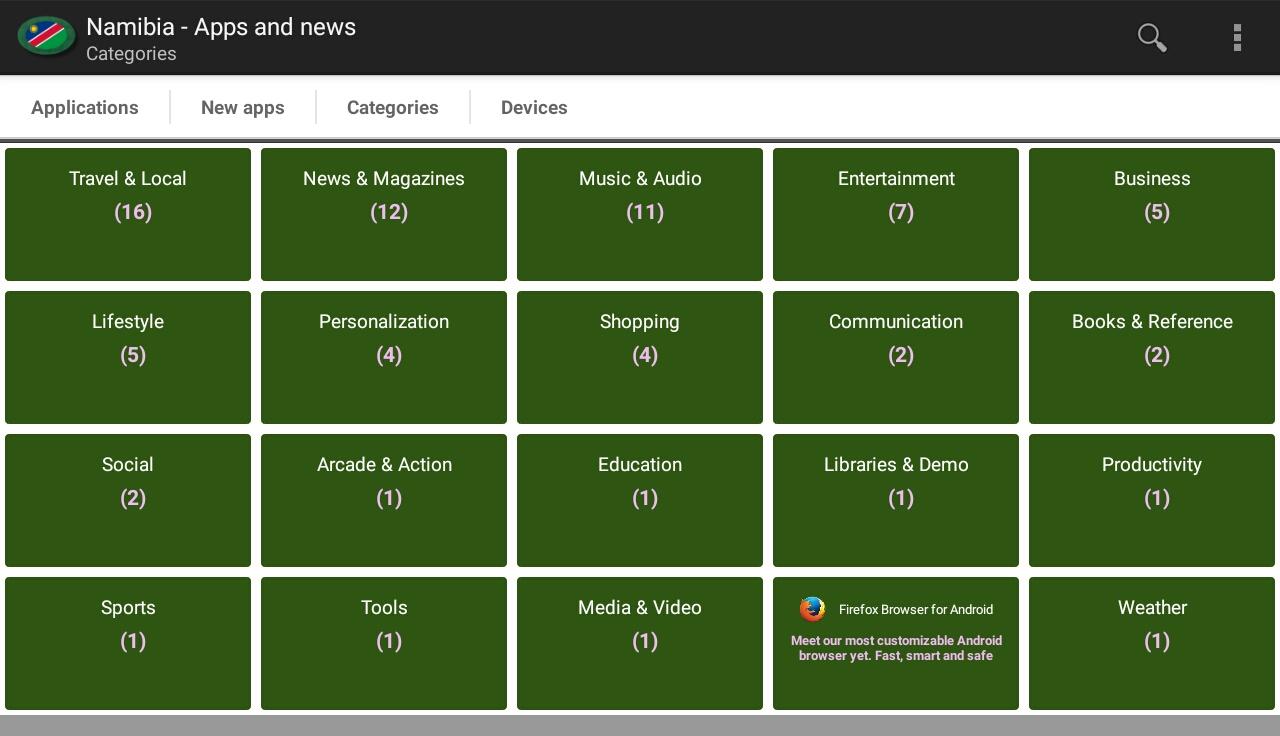1280x736 pixels.
Task: Browse the Sports category
Action: coord(128,643)
